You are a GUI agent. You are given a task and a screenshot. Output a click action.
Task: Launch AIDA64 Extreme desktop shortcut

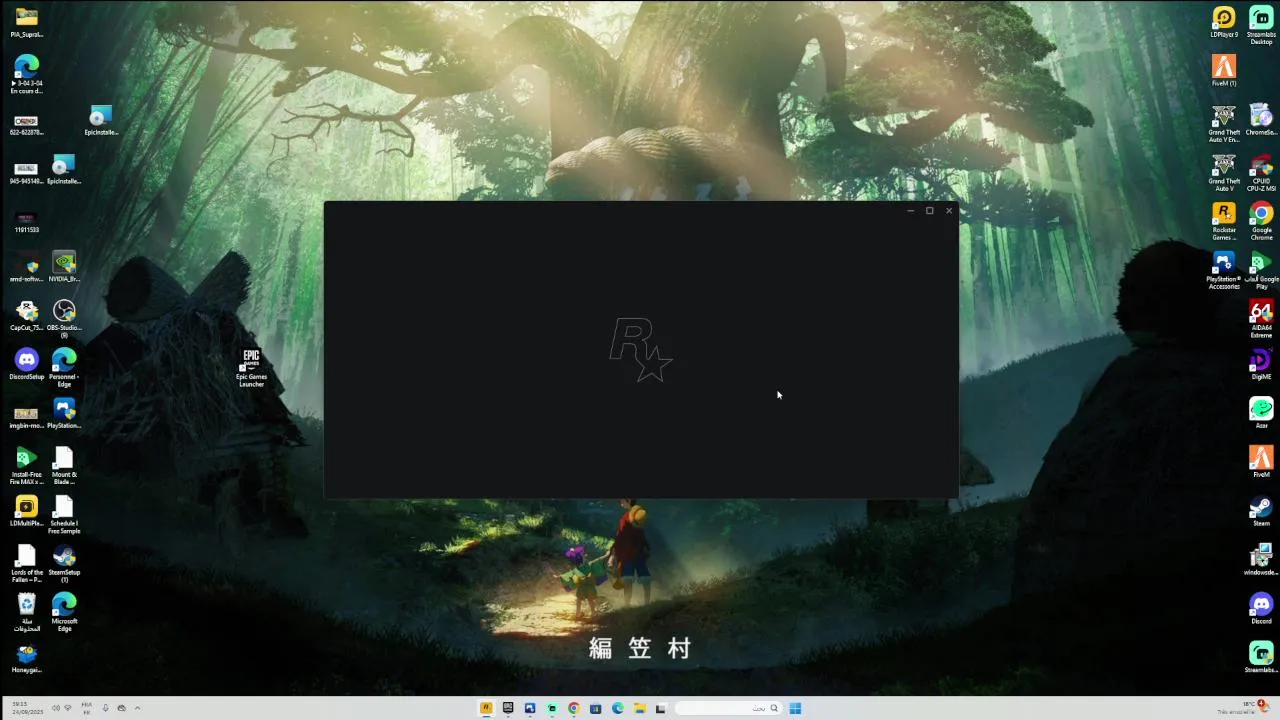[1261, 320]
